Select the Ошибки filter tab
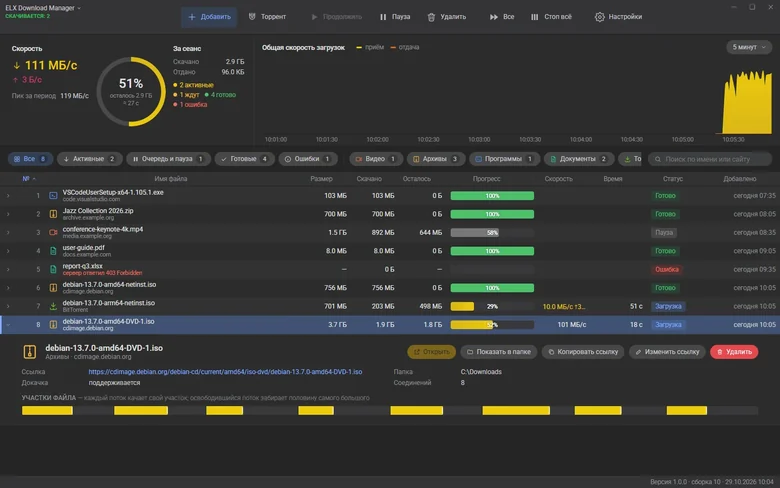The image size is (780, 488). [x=307, y=159]
